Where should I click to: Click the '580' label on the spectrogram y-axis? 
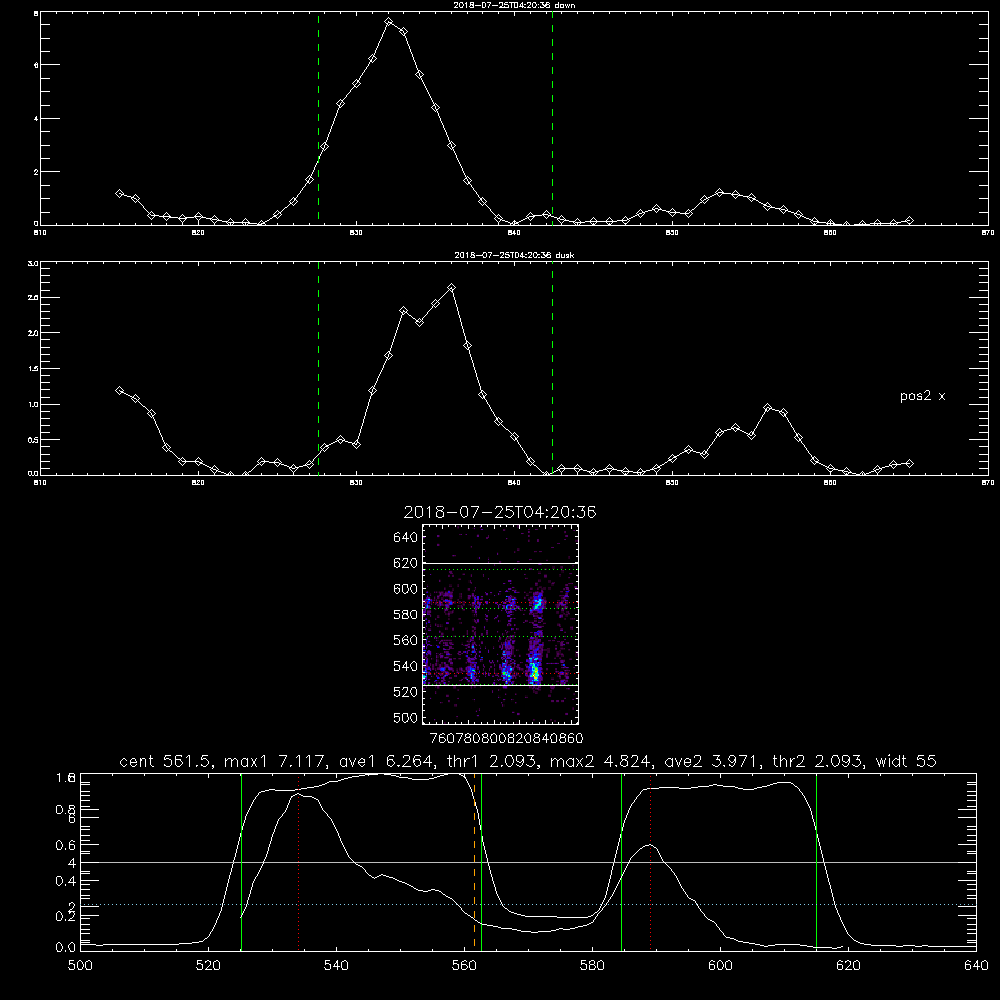[x=406, y=615]
